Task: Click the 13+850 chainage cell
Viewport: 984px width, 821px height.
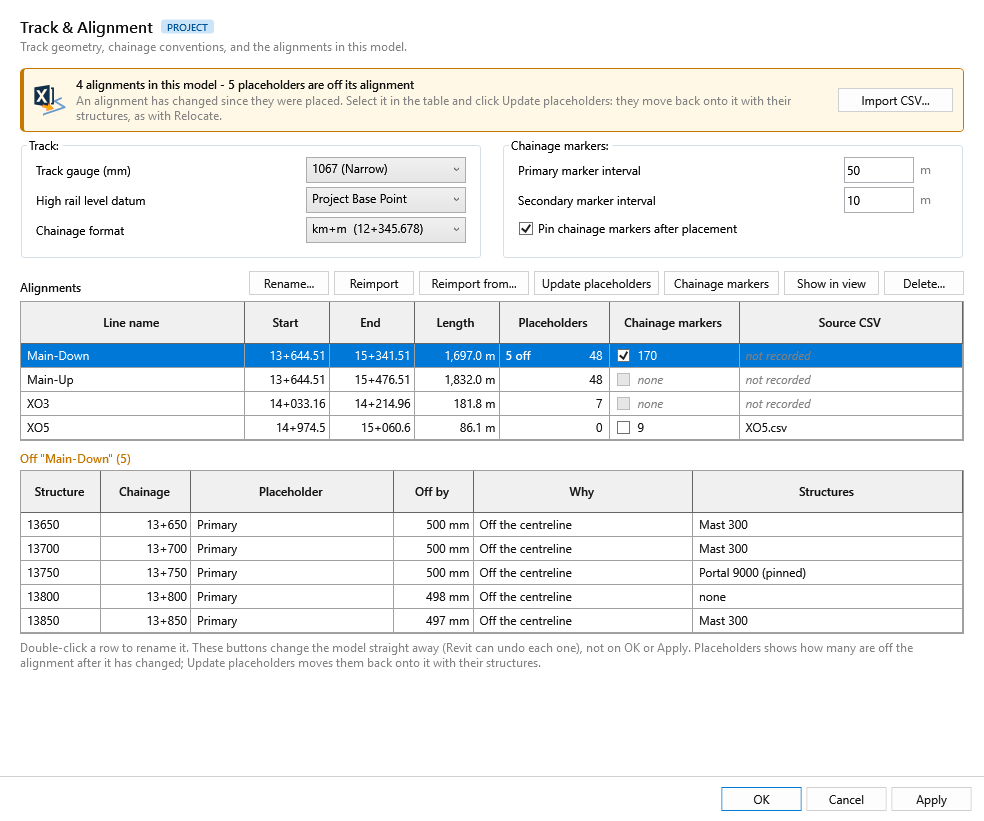Action: pyautogui.click(x=145, y=620)
